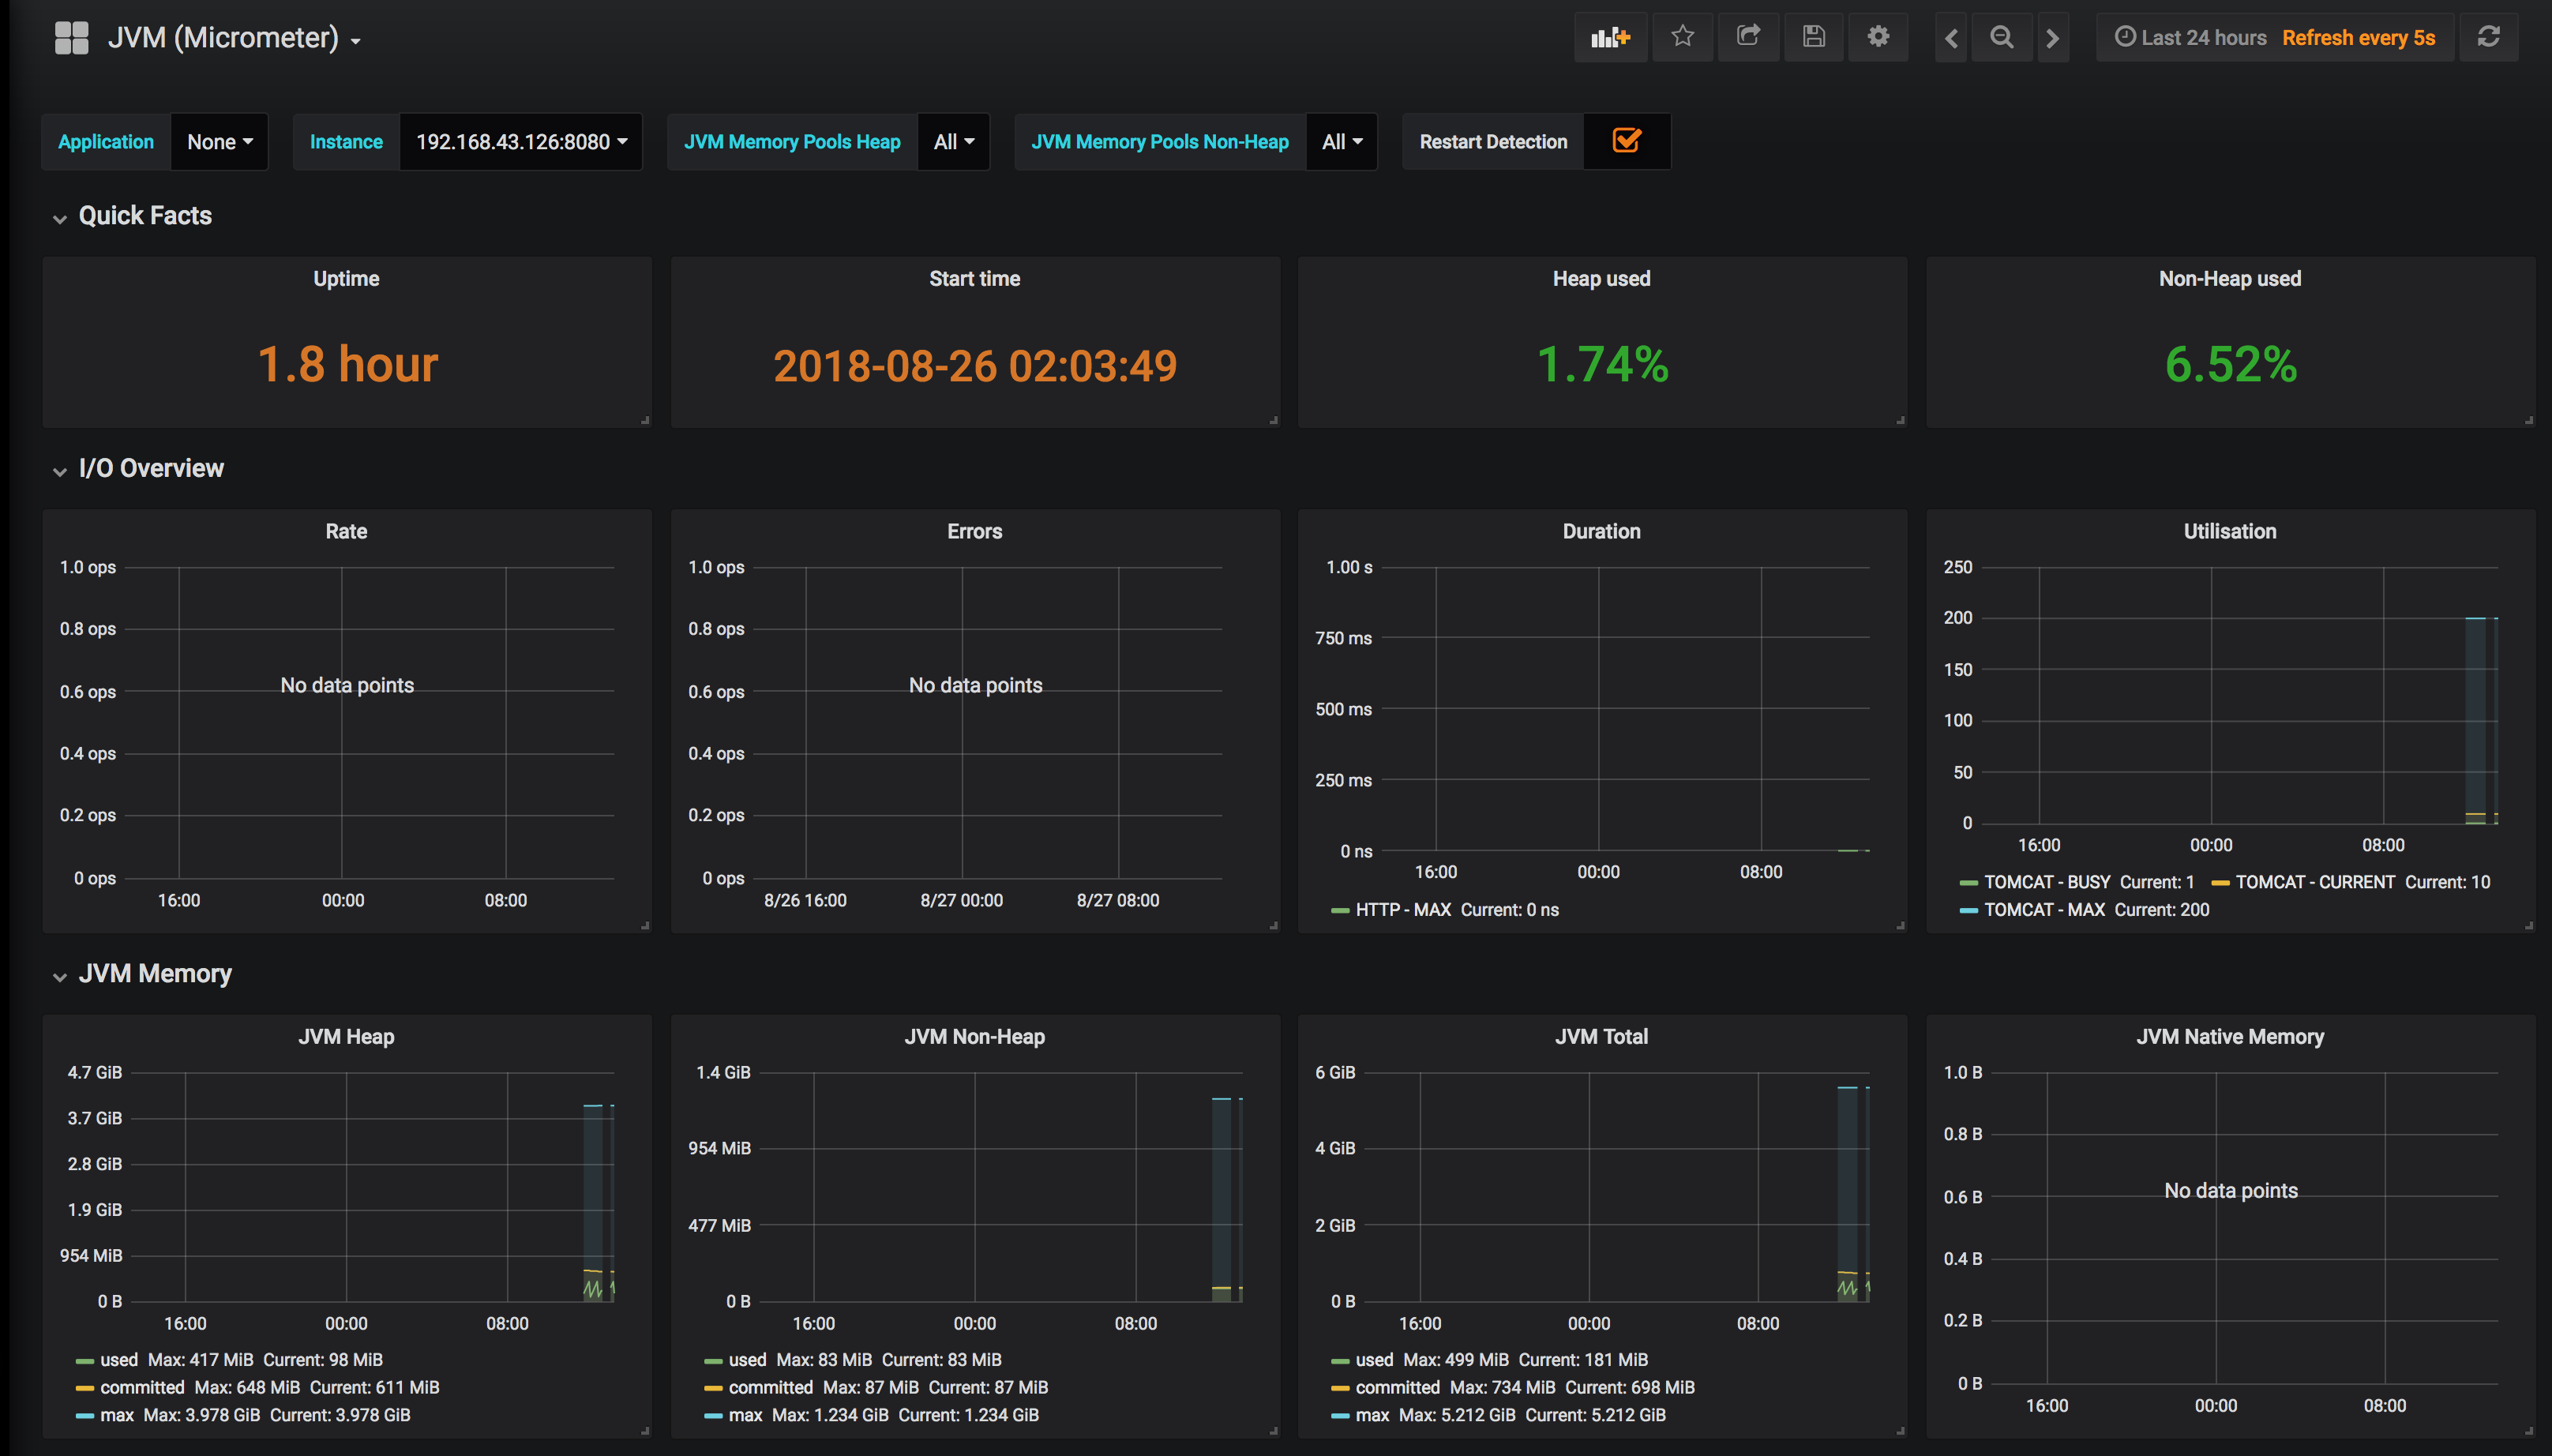Click the Last 24 hours time picker
2552x1456 pixels.
[x=2202, y=37]
